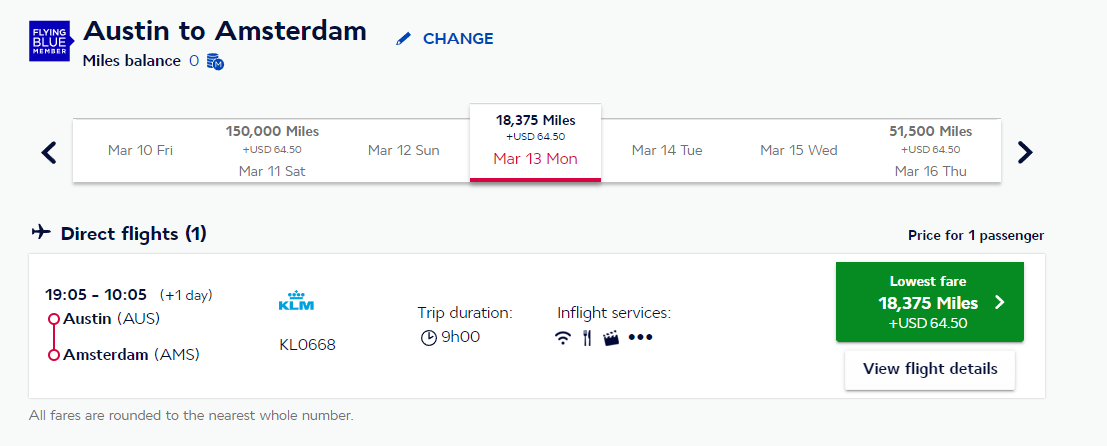Click the clock icon by trip duration

428,337
